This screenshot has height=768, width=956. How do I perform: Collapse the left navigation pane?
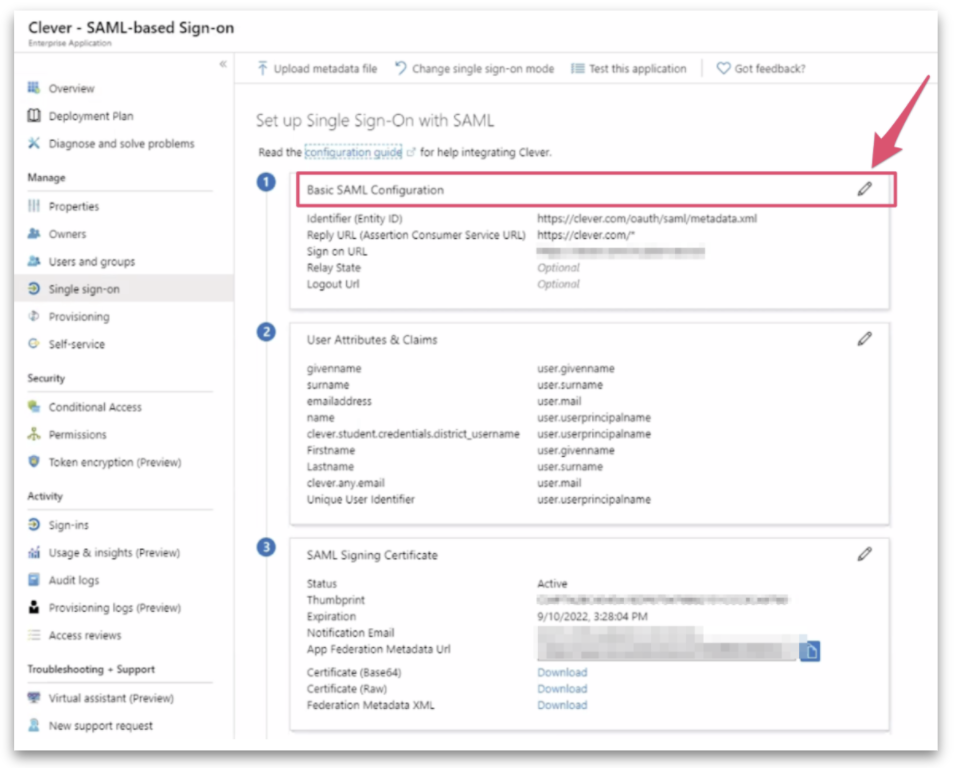tap(222, 63)
